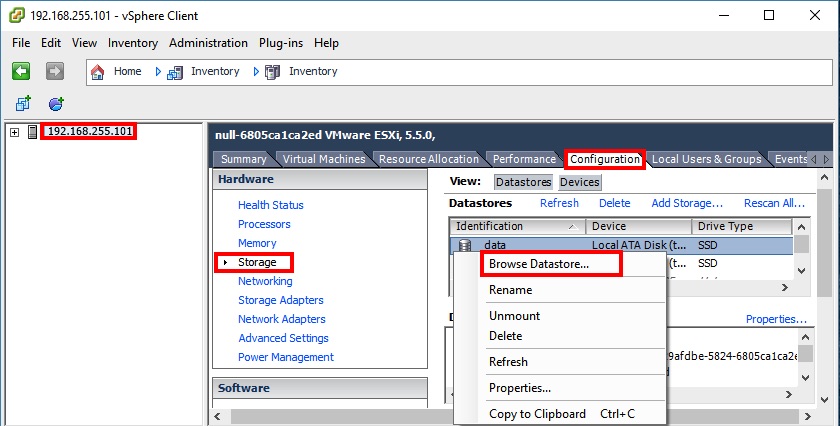Click the new virtual machine toolbar icon
The height and width of the screenshot is (426, 840).
coord(23,103)
